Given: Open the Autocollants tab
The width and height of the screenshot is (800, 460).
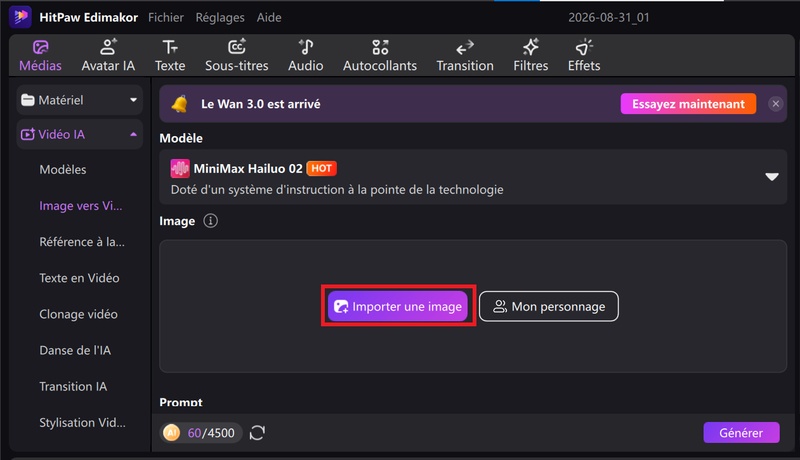Looking at the screenshot, I should (x=380, y=56).
